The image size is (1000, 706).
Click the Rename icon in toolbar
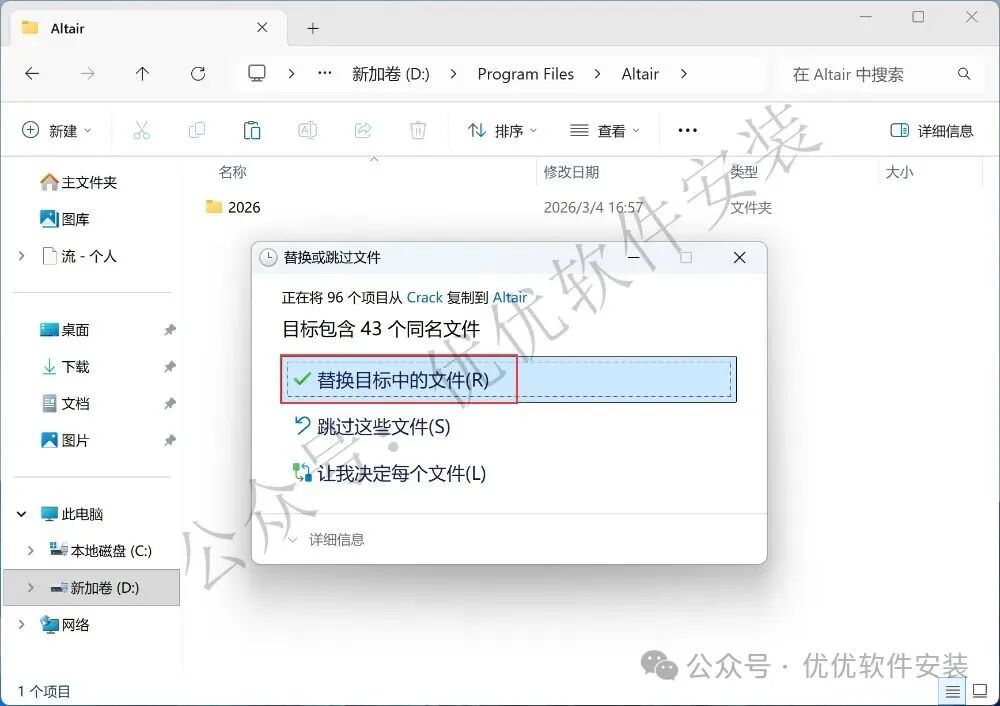307,131
